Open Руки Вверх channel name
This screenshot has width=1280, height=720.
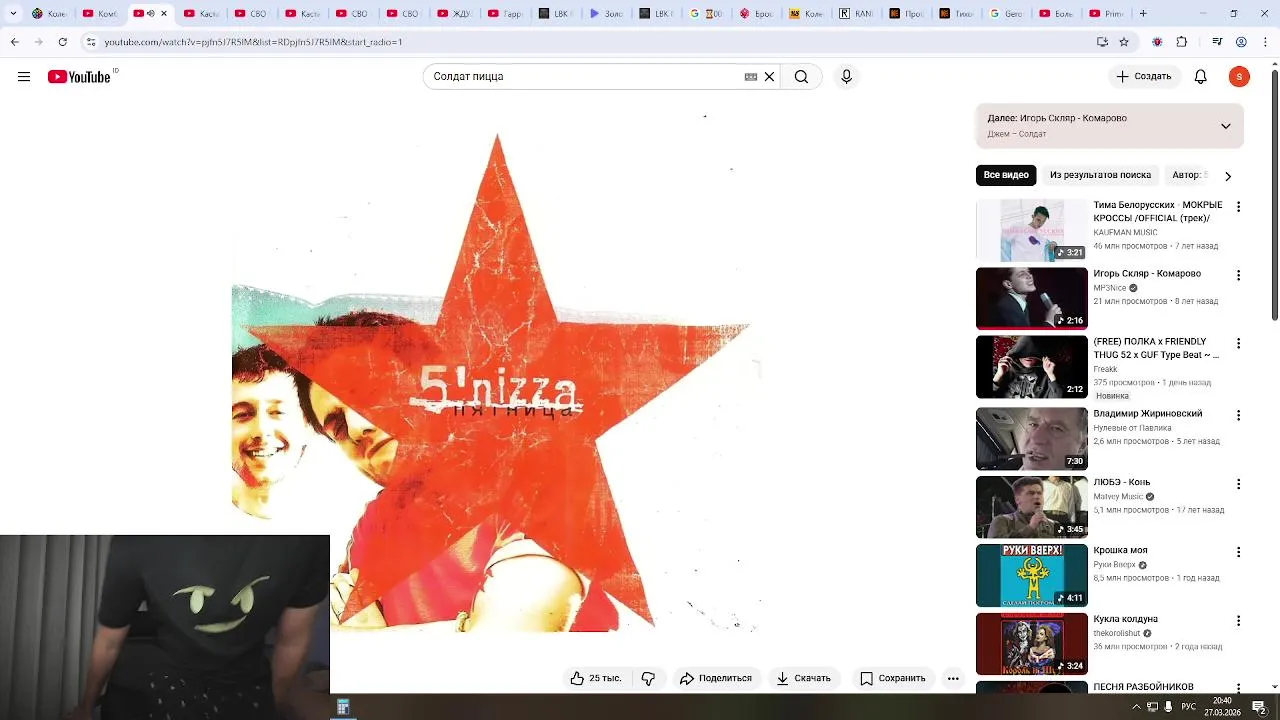[x=1114, y=565]
